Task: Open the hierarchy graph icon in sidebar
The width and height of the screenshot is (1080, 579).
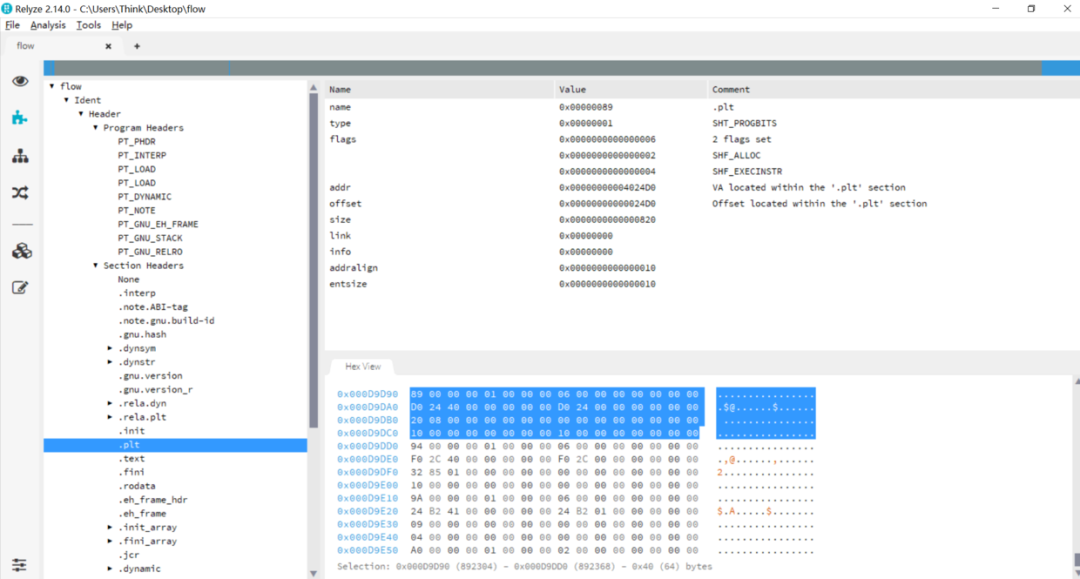Action: [20, 156]
